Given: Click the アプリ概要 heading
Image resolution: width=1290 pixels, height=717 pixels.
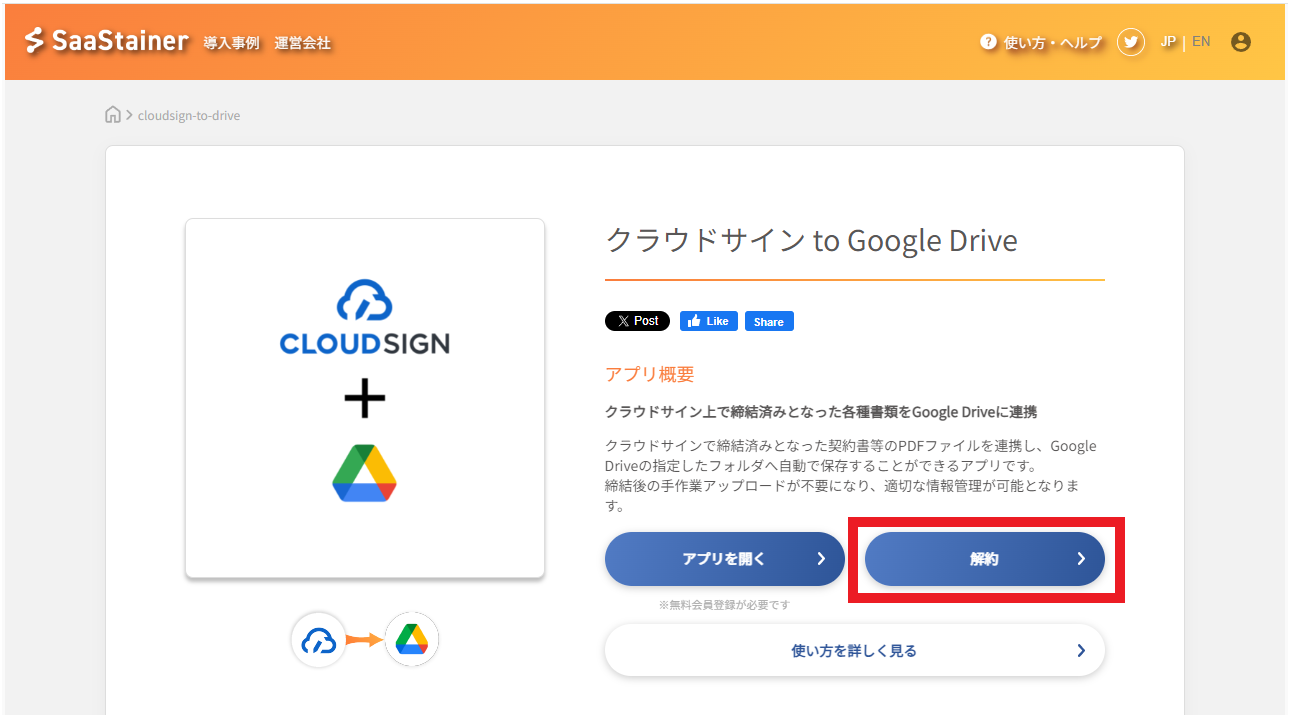Looking at the screenshot, I should (650, 375).
